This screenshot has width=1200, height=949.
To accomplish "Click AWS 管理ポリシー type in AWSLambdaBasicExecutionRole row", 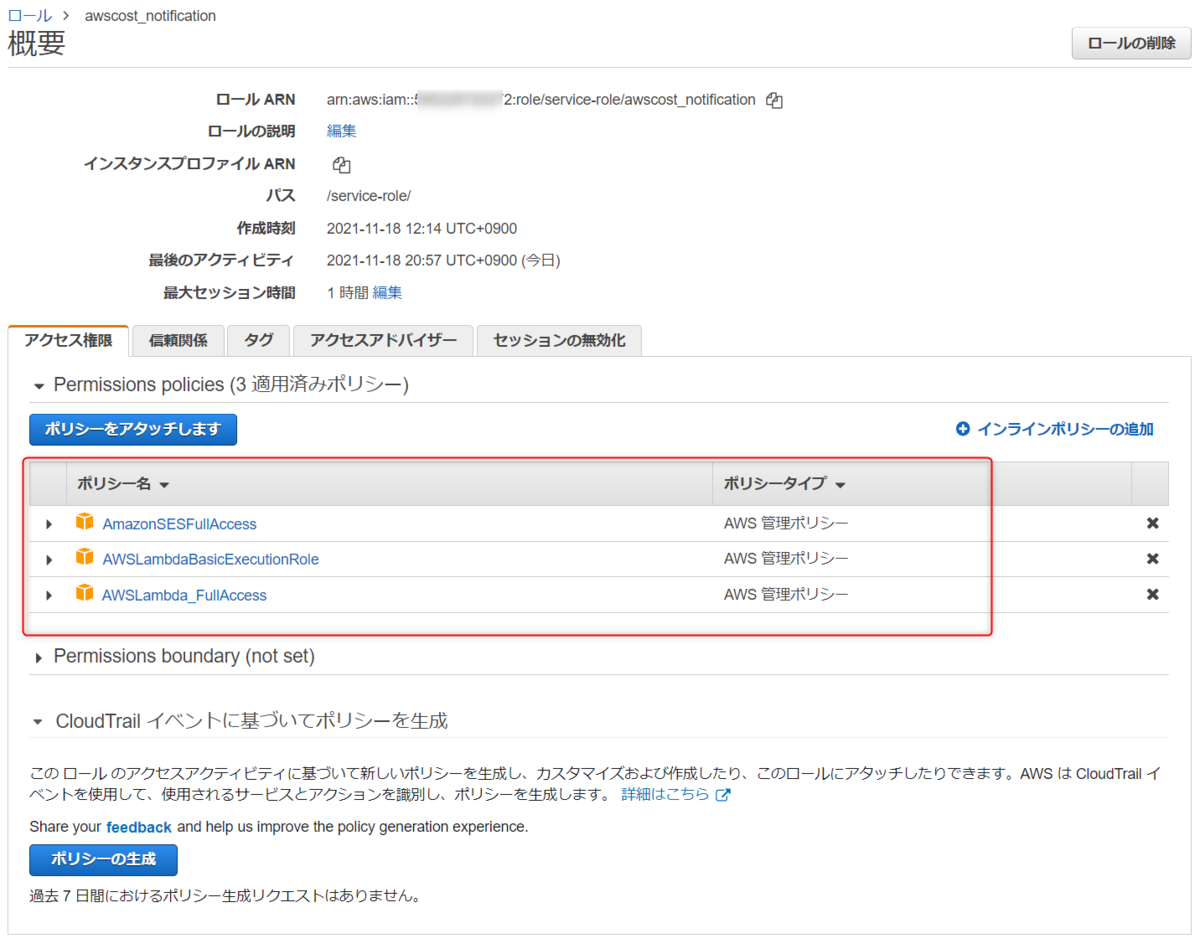I will [x=786, y=558].
